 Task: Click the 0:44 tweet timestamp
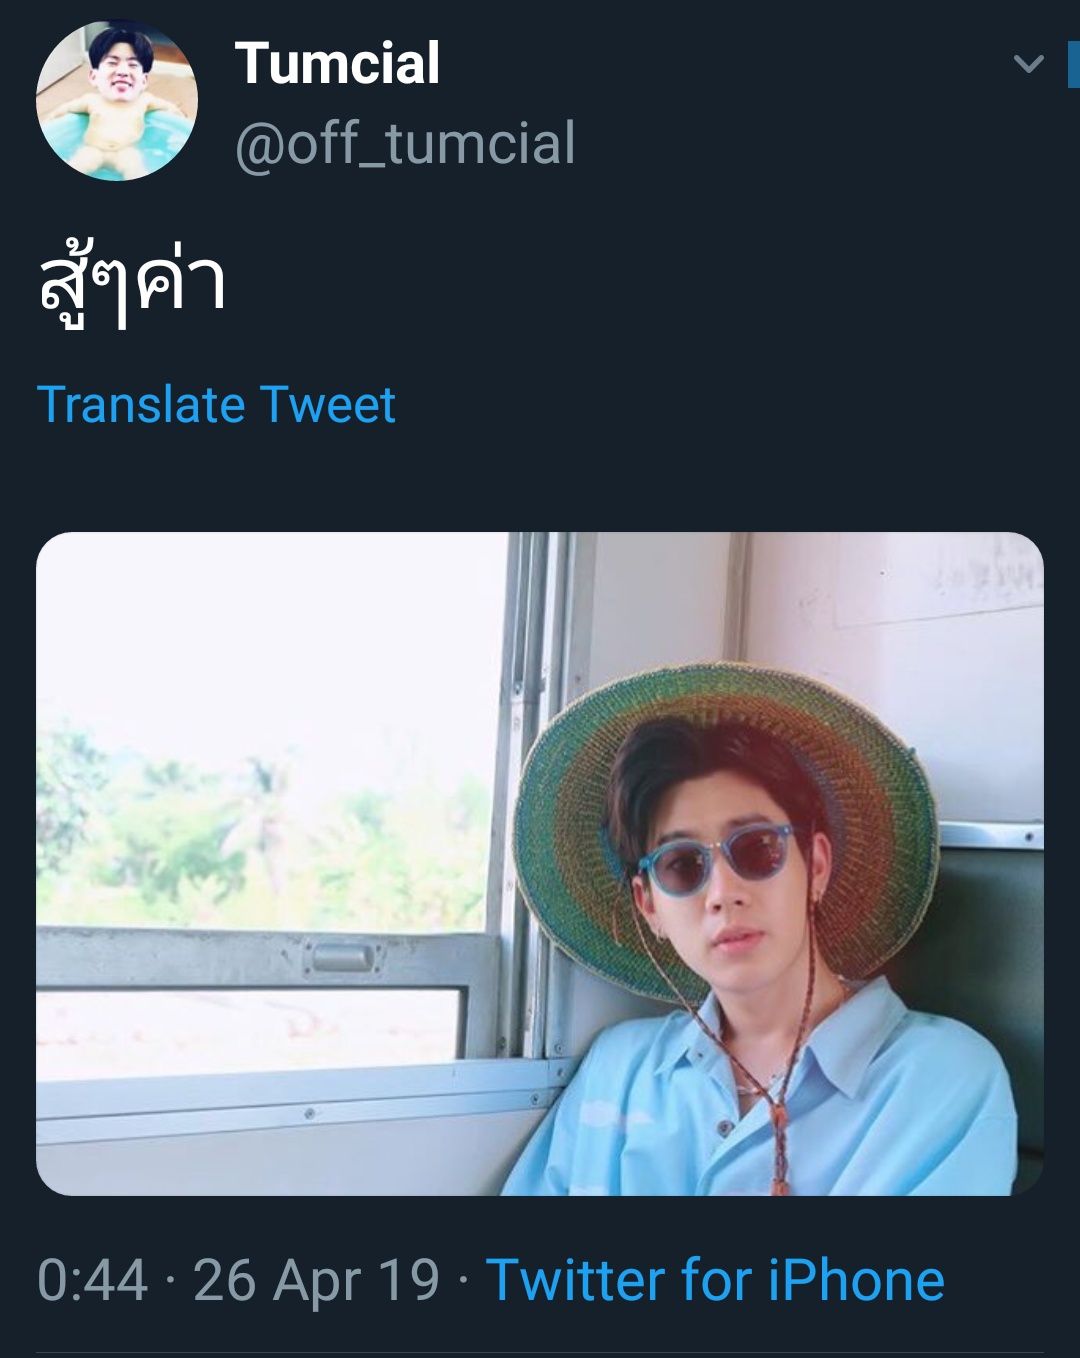pyautogui.click(x=92, y=1280)
